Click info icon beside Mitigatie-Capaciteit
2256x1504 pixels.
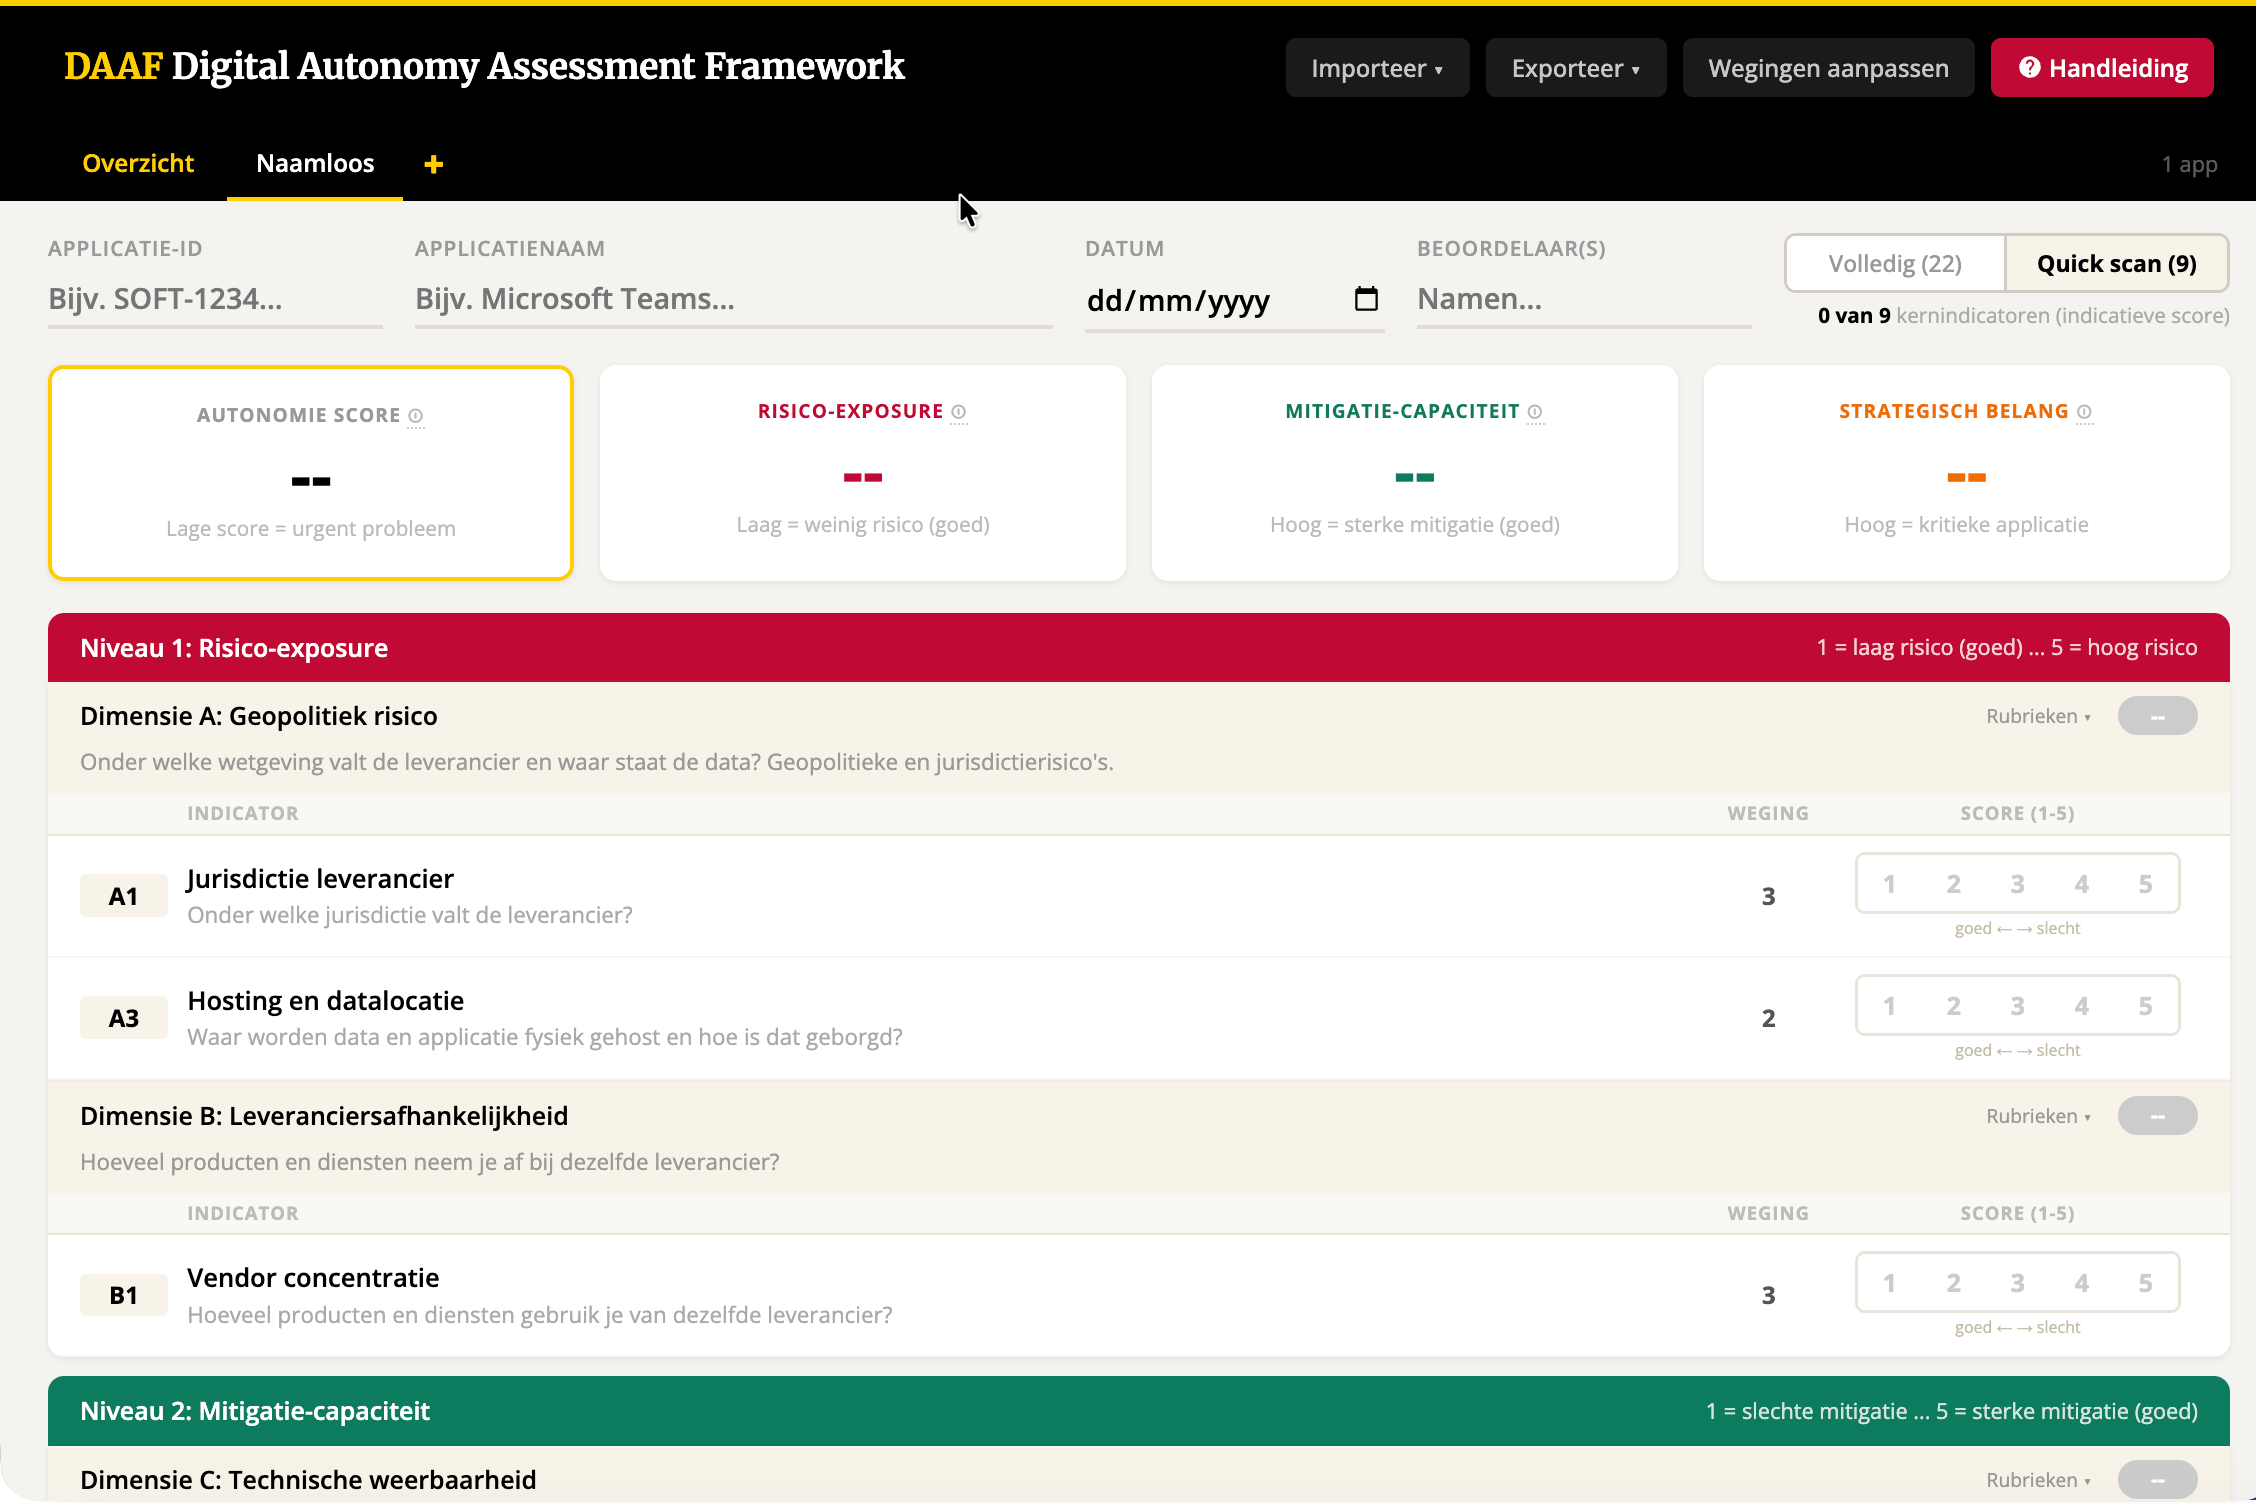(x=1535, y=412)
